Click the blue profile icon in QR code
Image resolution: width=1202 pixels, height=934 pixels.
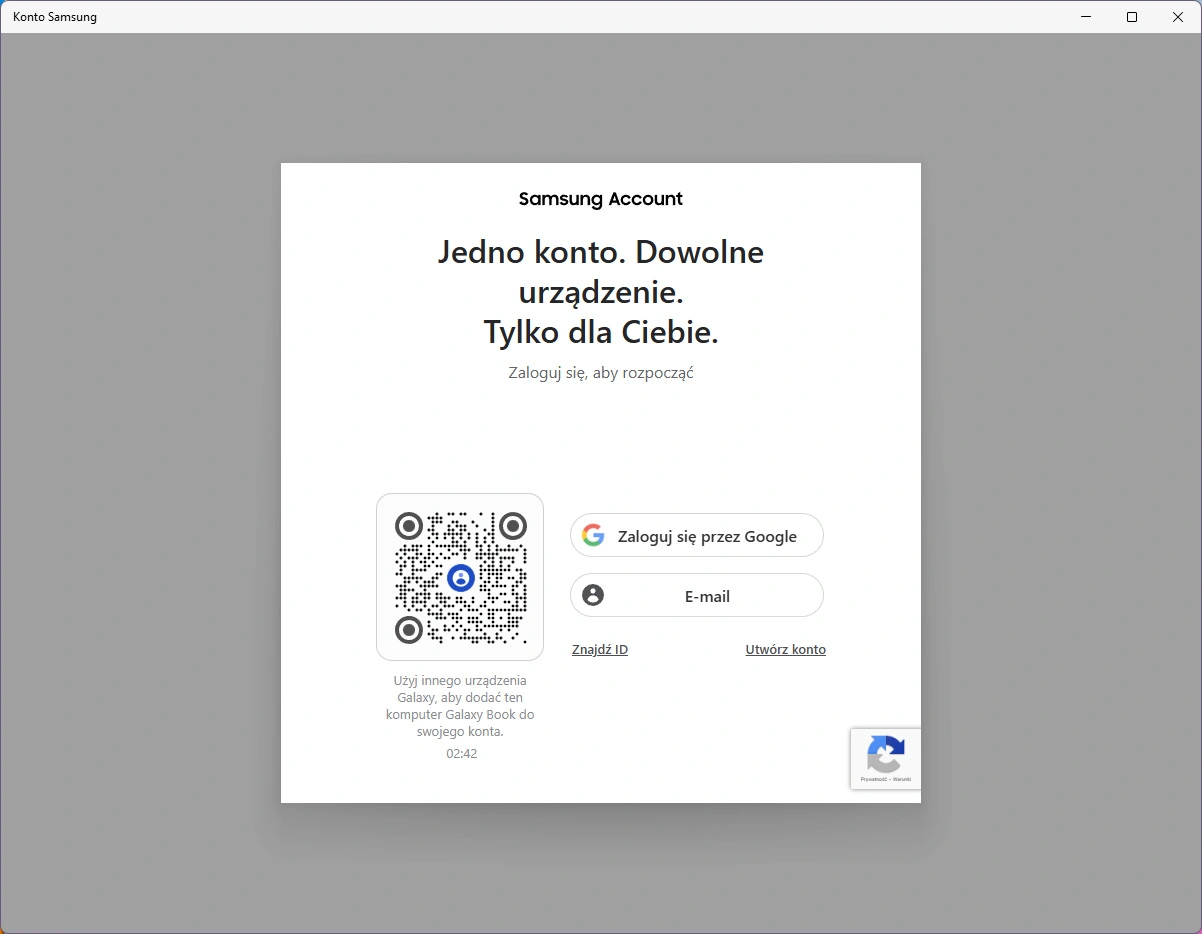460,578
